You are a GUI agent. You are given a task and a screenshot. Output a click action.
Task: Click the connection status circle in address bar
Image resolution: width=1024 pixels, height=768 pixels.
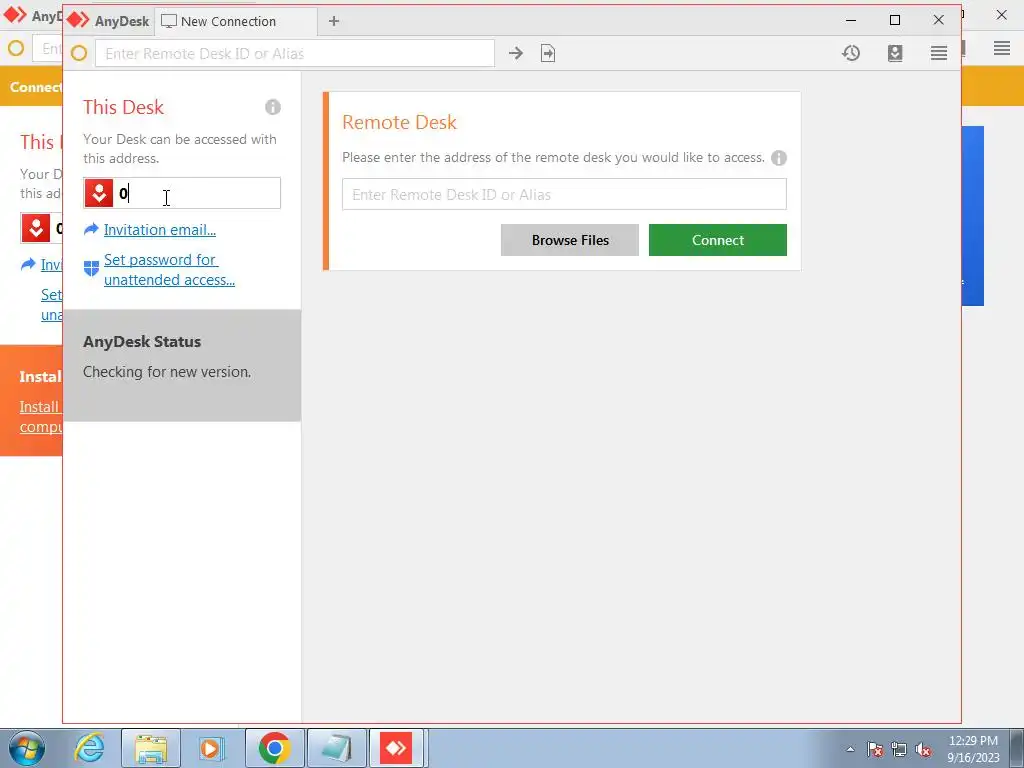79,54
